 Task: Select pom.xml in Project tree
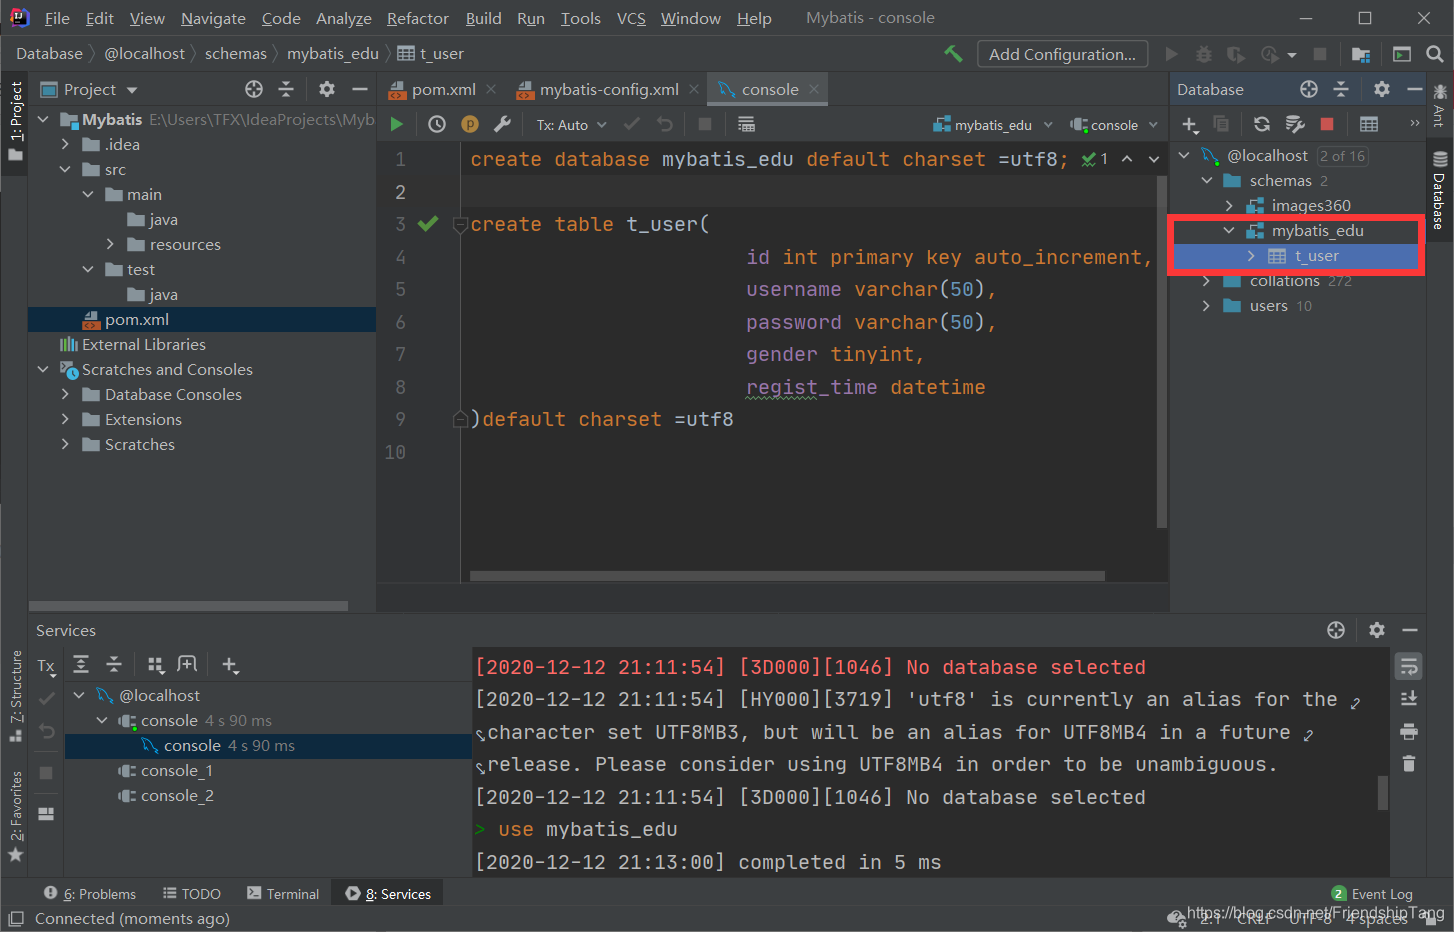click(x=202, y=319)
